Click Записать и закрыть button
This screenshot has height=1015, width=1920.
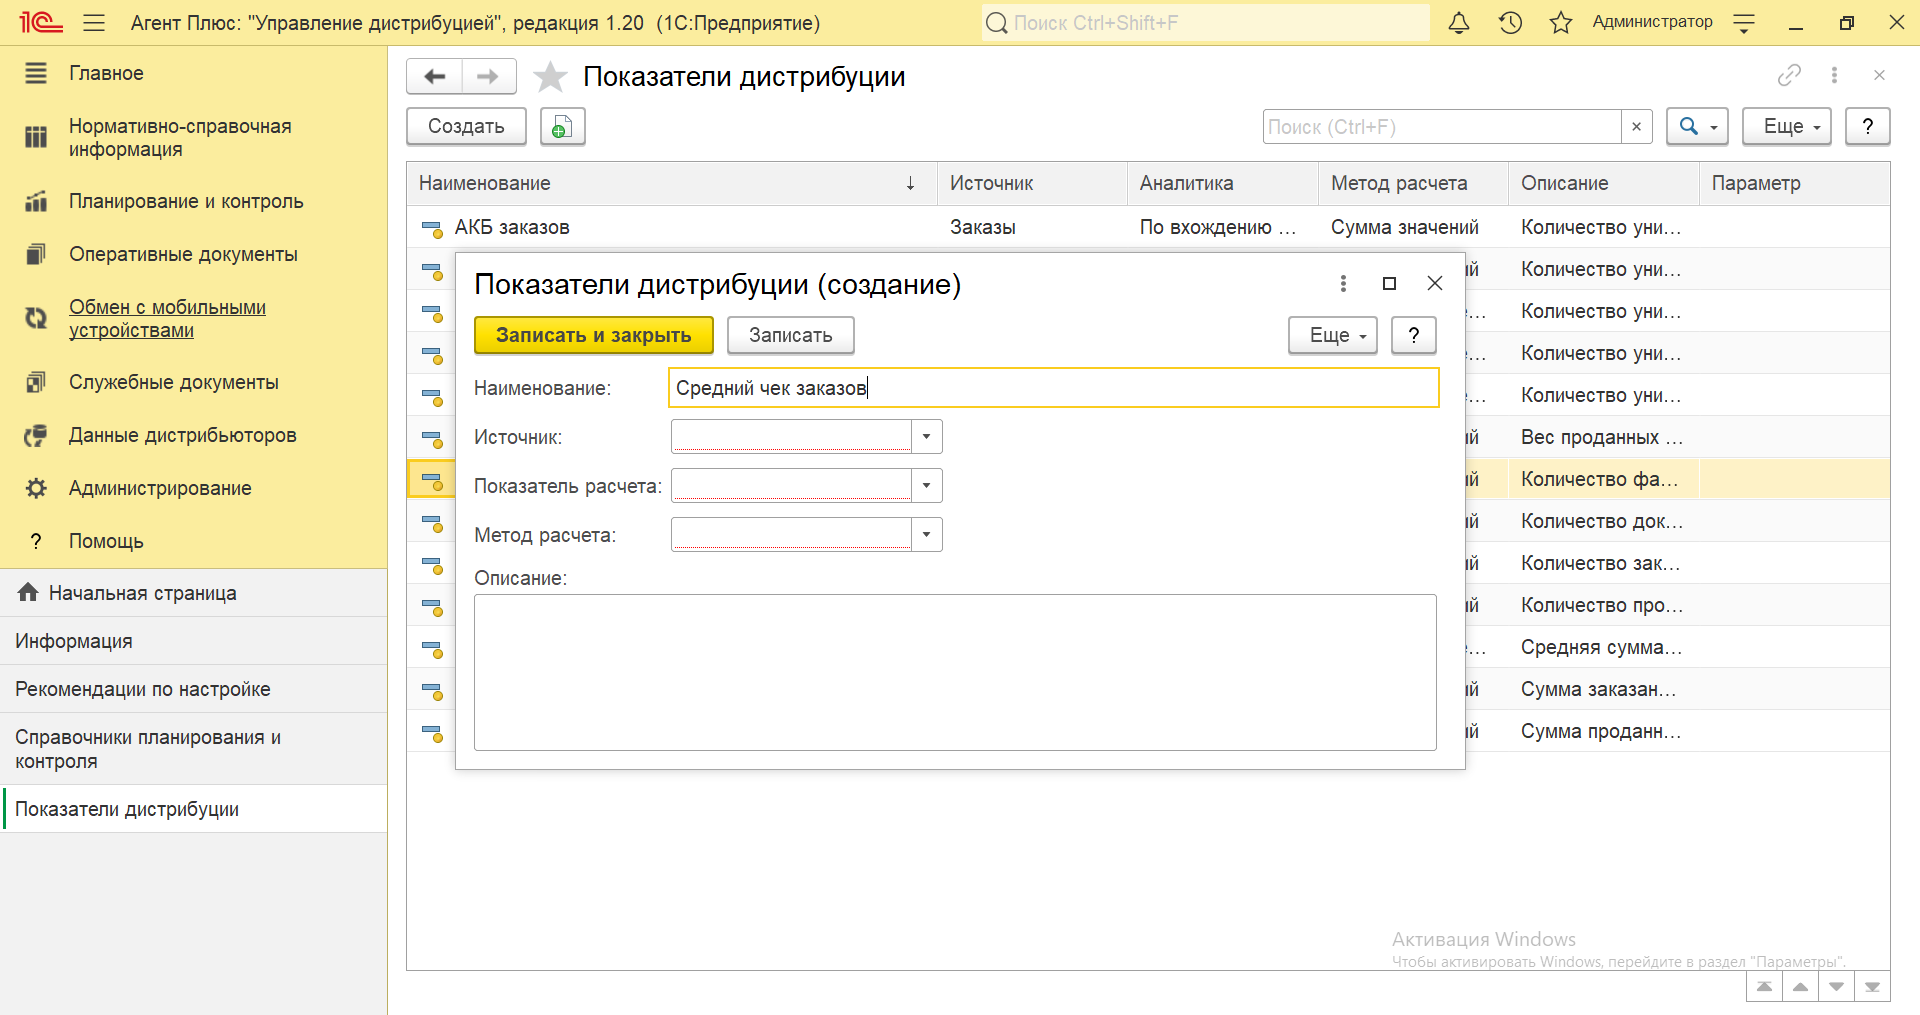pyautogui.click(x=594, y=335)
